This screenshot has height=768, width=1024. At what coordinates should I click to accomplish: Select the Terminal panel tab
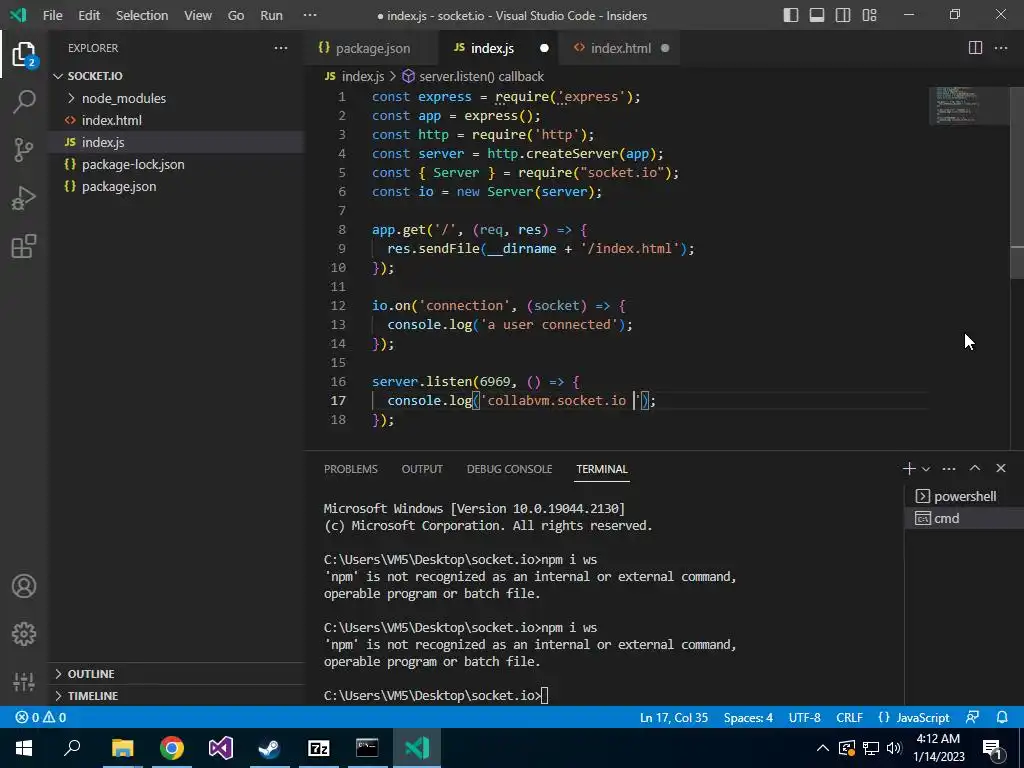(x=601, y=469)
